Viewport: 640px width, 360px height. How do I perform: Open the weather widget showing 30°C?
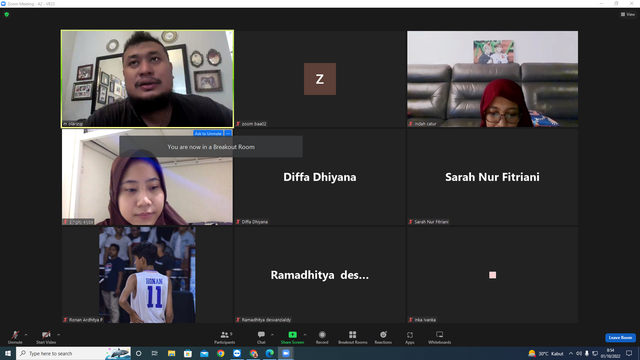point(546,353)
